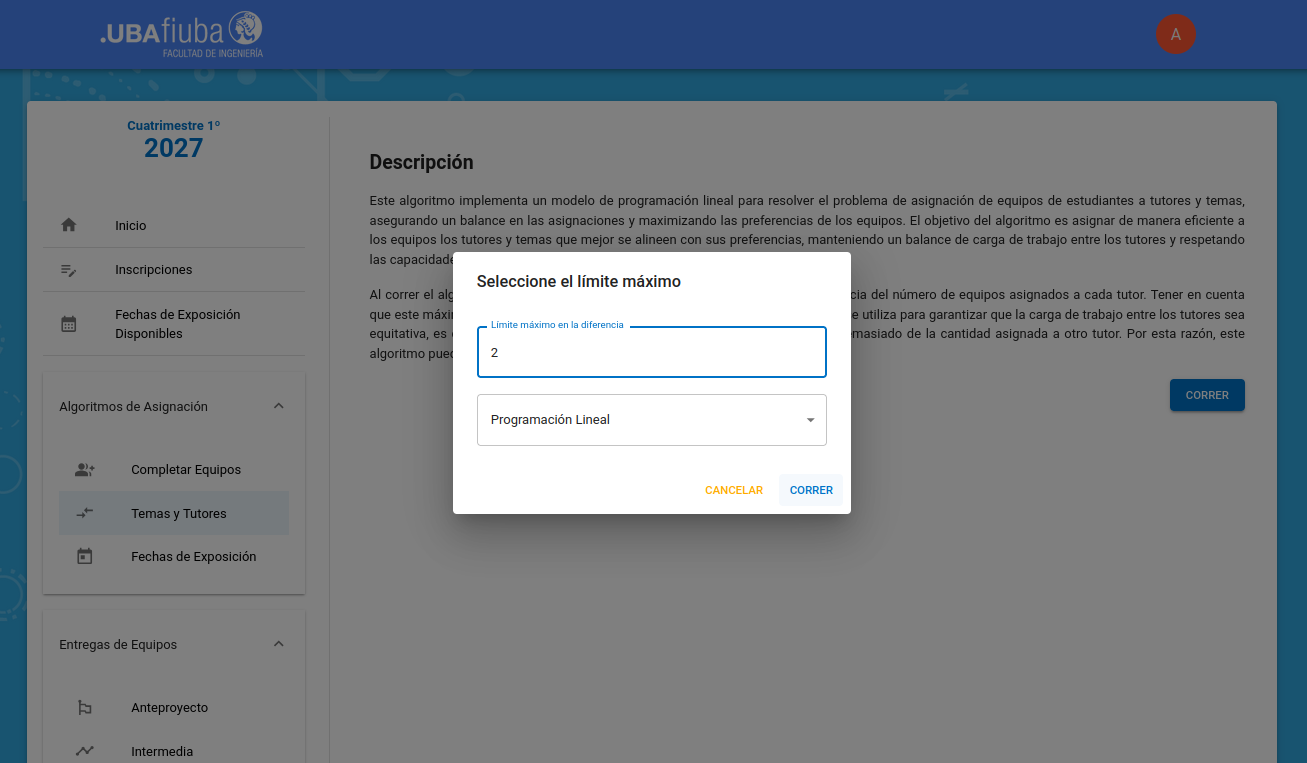Click the UBA fiuba logo
This screenshot has height=763, width=1307.
[182, 34]
